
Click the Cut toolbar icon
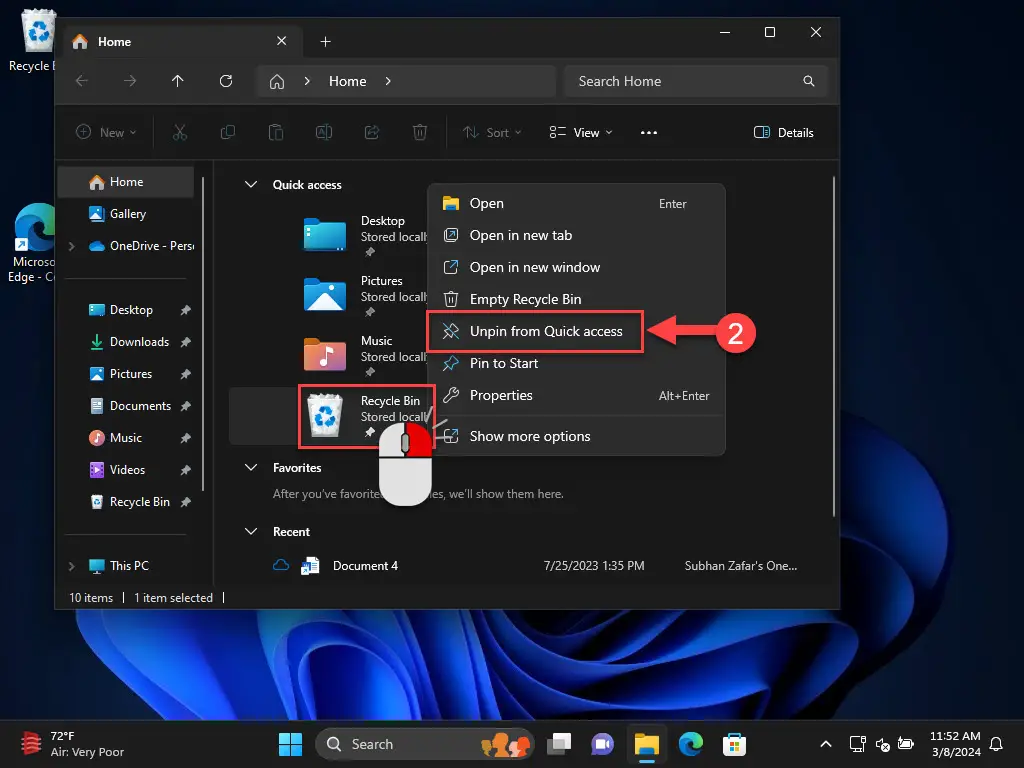[x=180, y=133]
